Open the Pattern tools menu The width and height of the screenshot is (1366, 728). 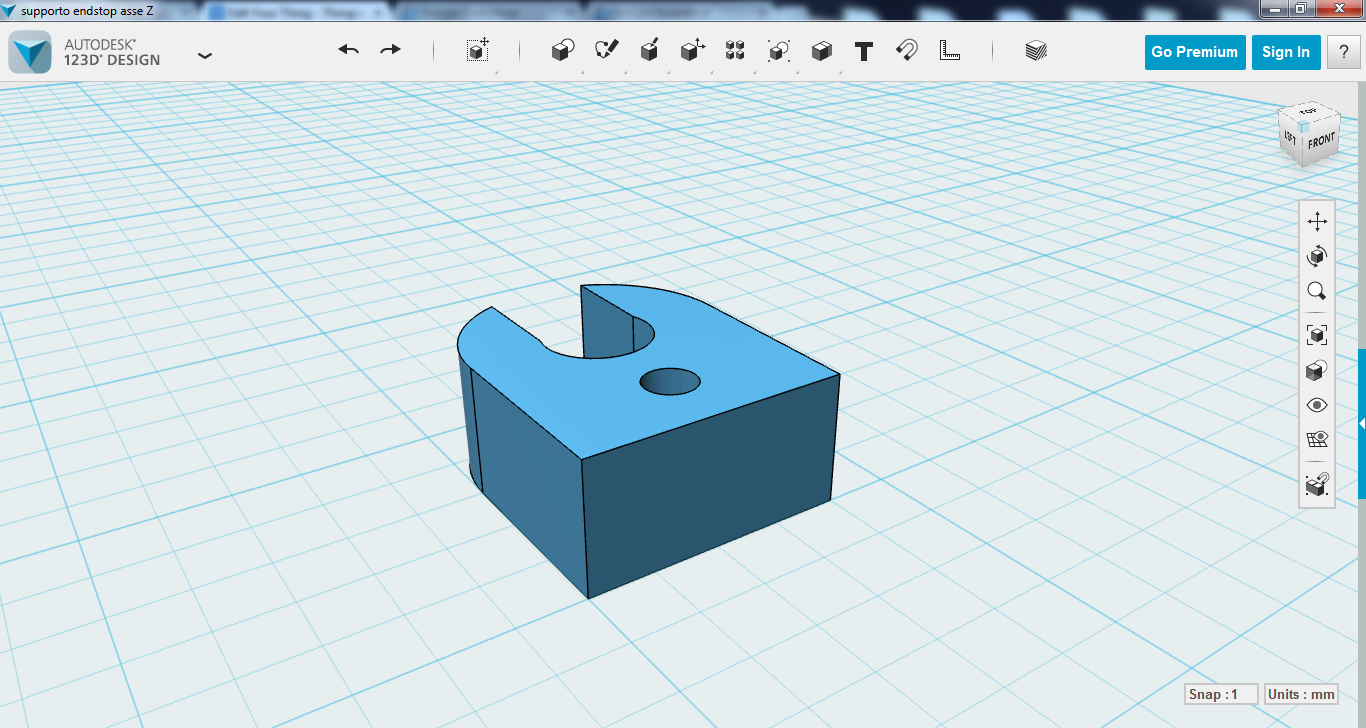pos(735,51)
